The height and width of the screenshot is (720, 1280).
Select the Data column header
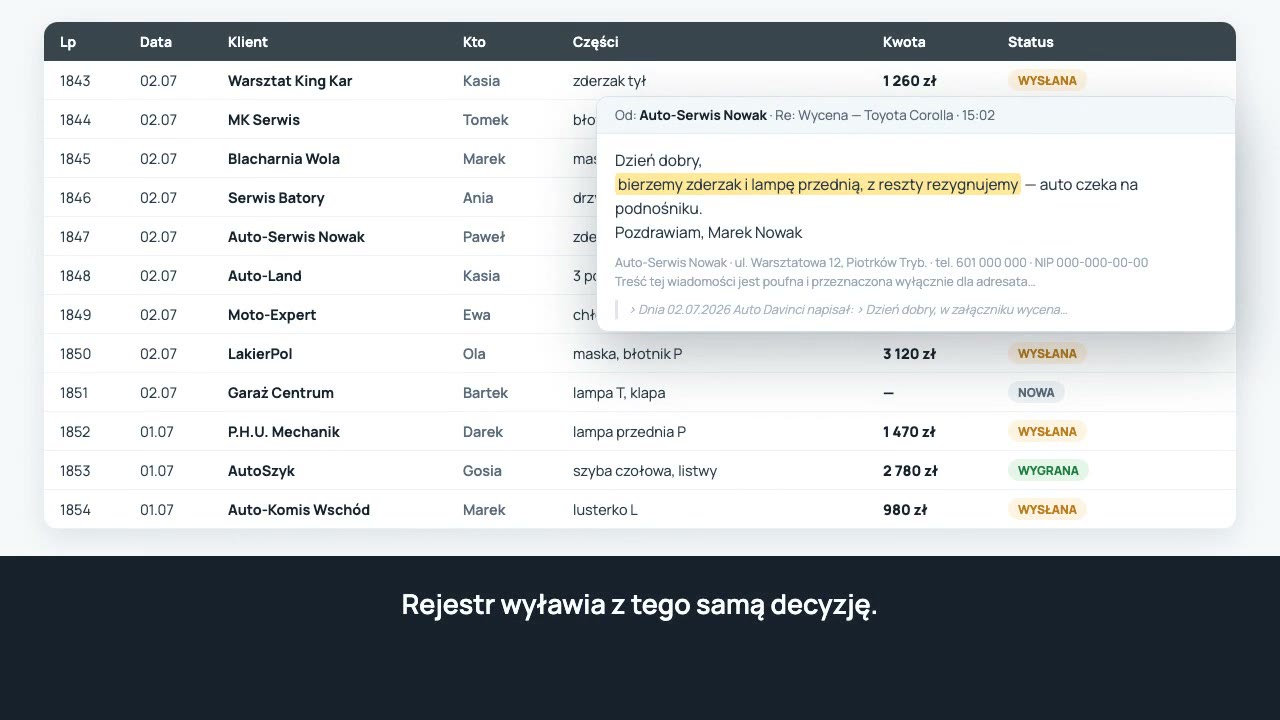(x=156, y=42)
